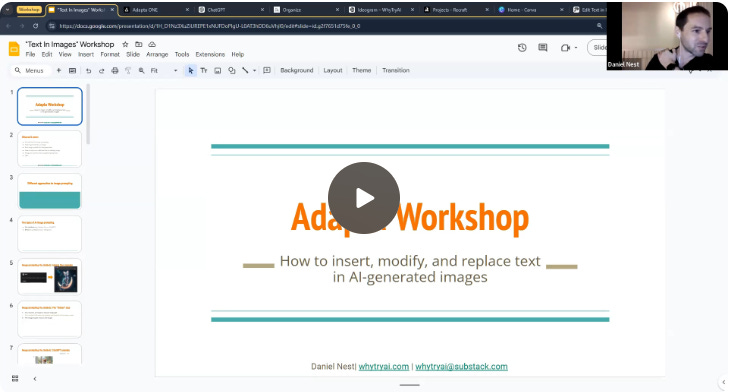
Task: Click the Layout button
Action: 333,71
